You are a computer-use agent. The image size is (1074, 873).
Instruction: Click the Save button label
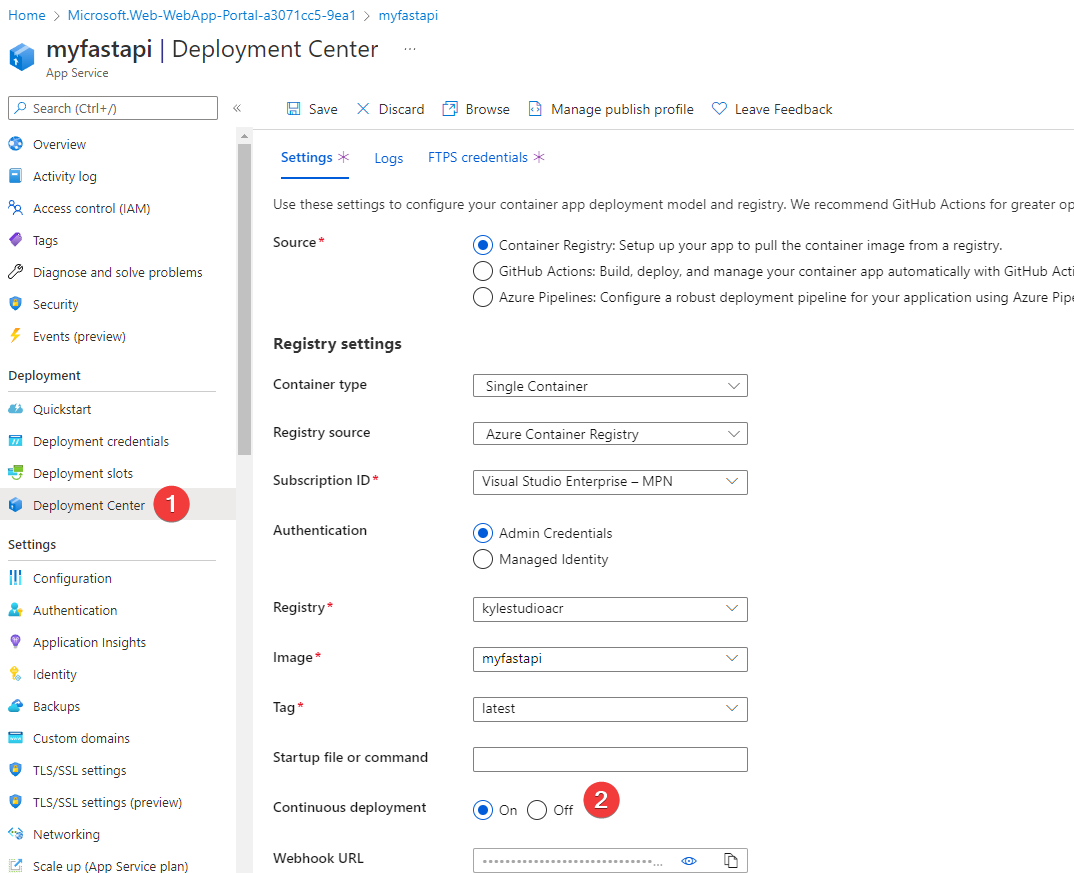click(x=323, y=109)
